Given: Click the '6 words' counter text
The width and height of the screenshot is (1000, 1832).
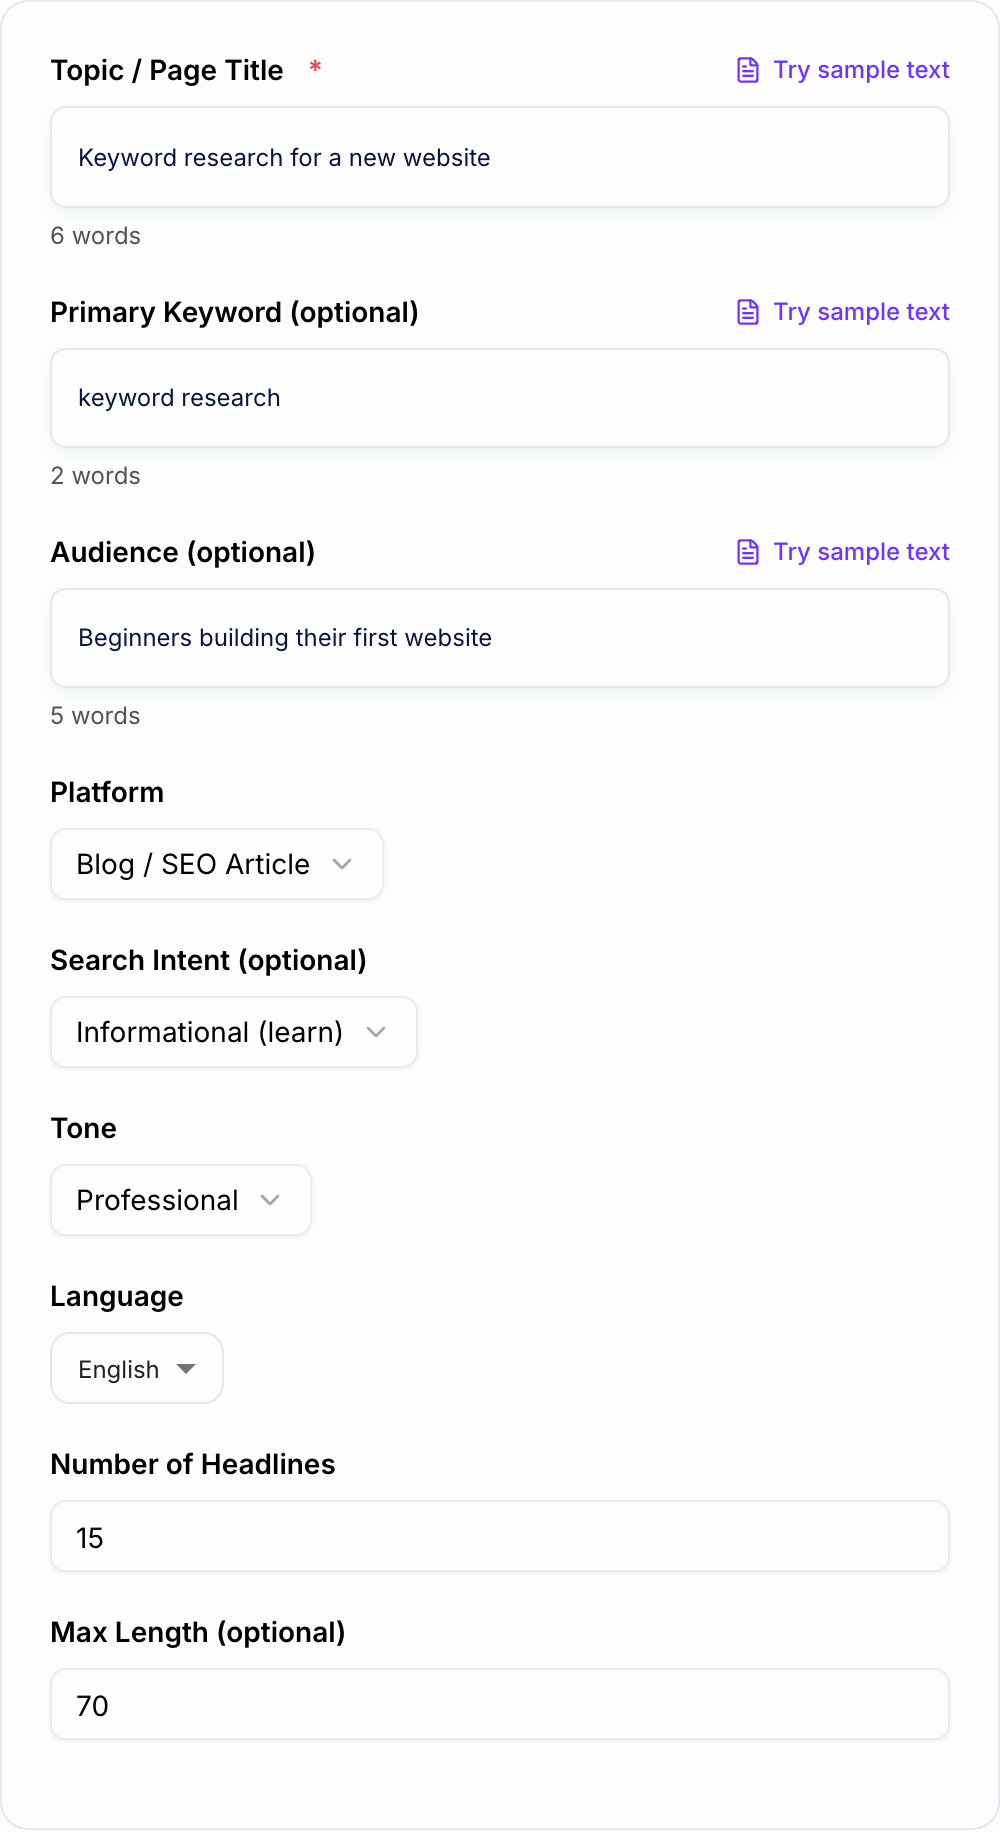Looking at the screenshot, I should click(96, 236).
